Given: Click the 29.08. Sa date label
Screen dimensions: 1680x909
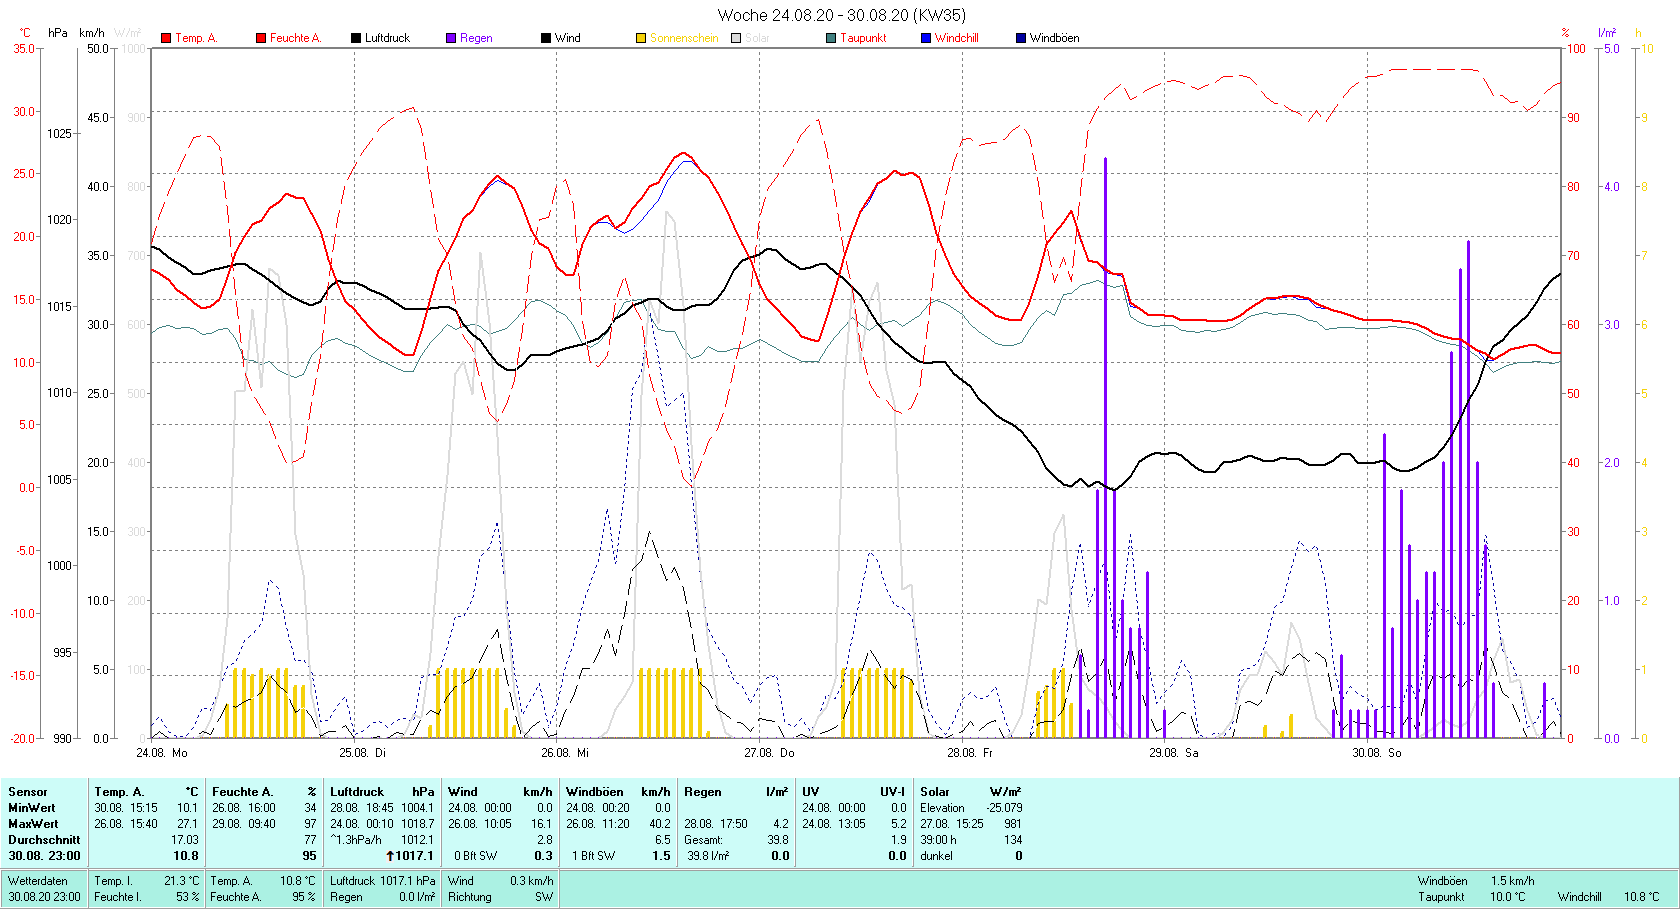Looking at the screenshot, I should click(x=1174, y=753).
